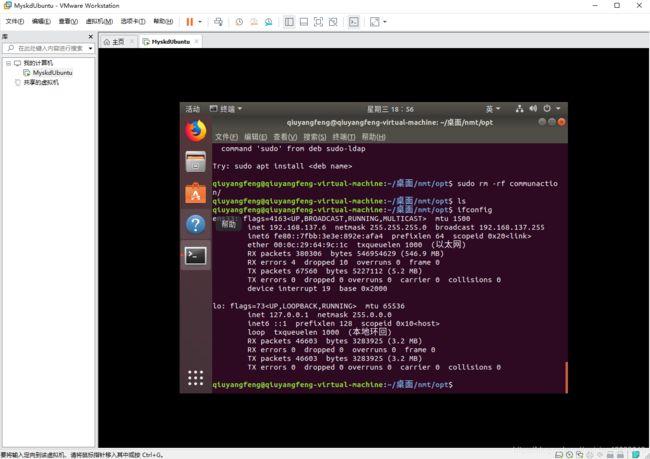Open the VMware 选项卡(T) menu

coord(133,22)
